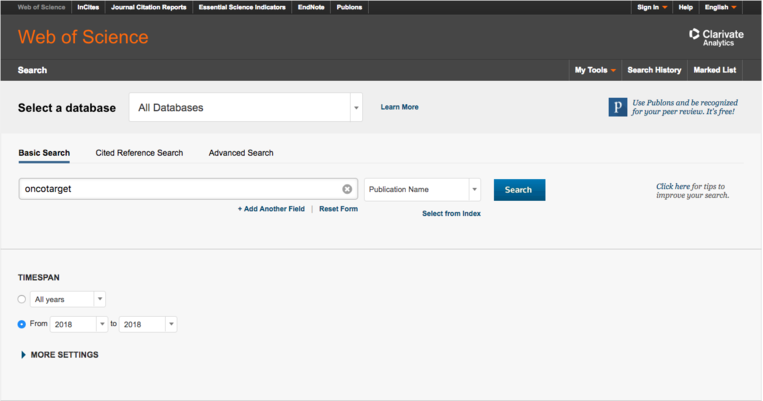The height and width of the screenshot is (401, 763).
Task: Open the English language menu
Action: tap(721, 7)
